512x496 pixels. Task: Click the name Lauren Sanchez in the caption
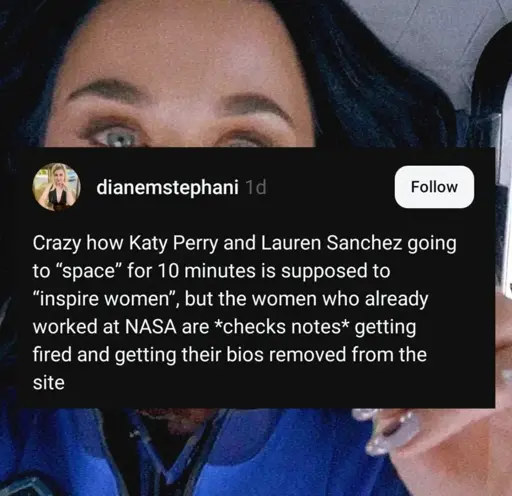pyautogui.click(x=331, y=243)
